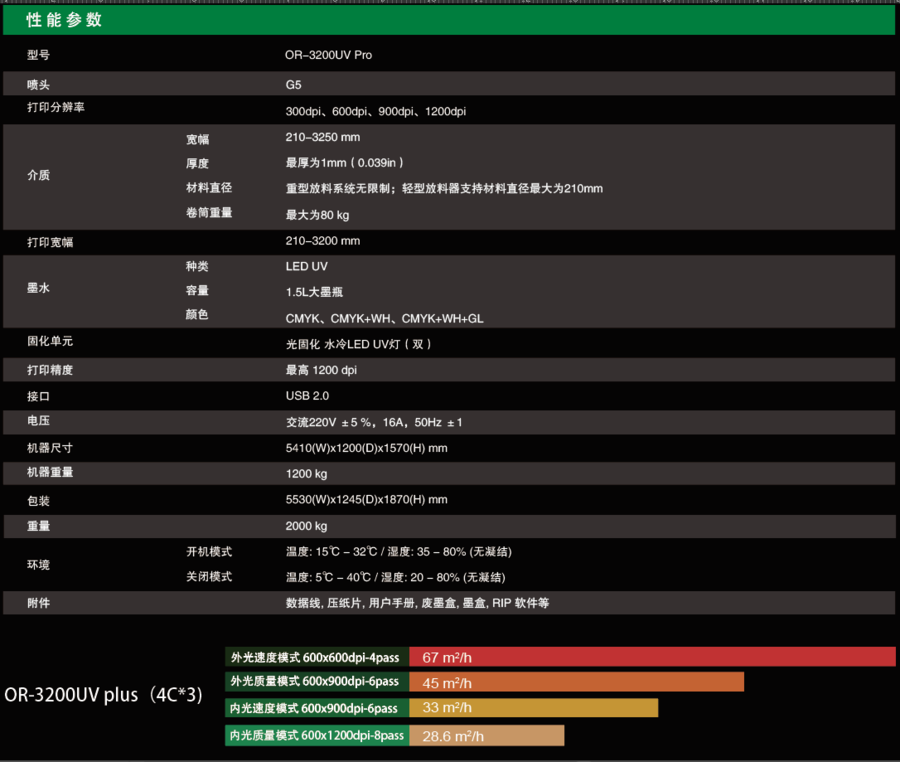Click the 介质 section label
Image resolution: width=900 pixels, height=762 pixels.
38,175
